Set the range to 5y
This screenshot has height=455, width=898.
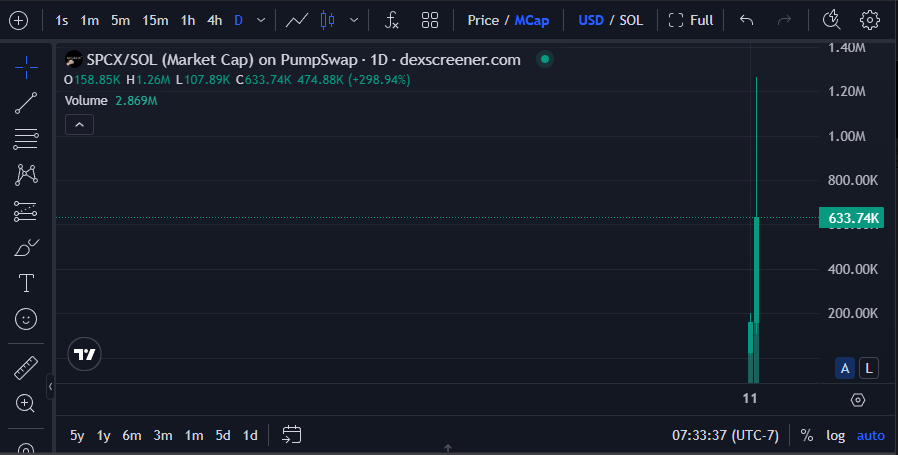pyautogui.click(x=77, y=436)
